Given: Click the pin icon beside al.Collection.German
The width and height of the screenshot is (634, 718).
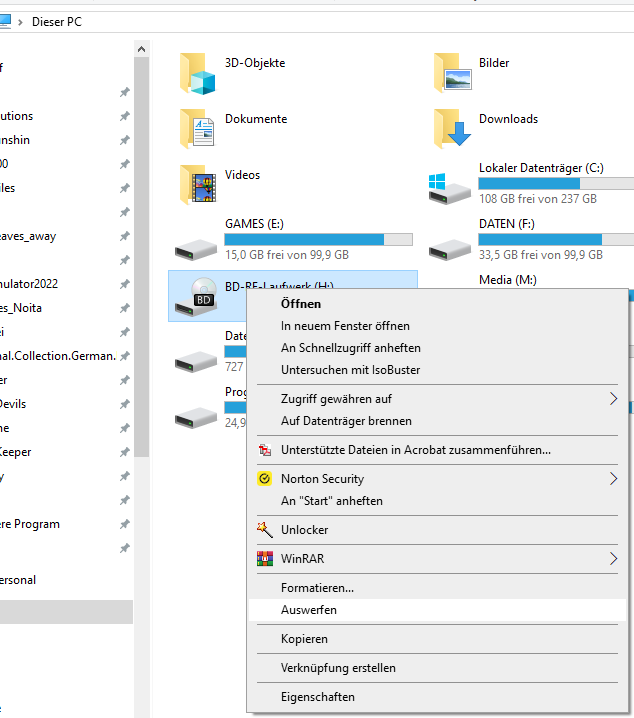Looking at the screenshot, I should tap(125, 356).
